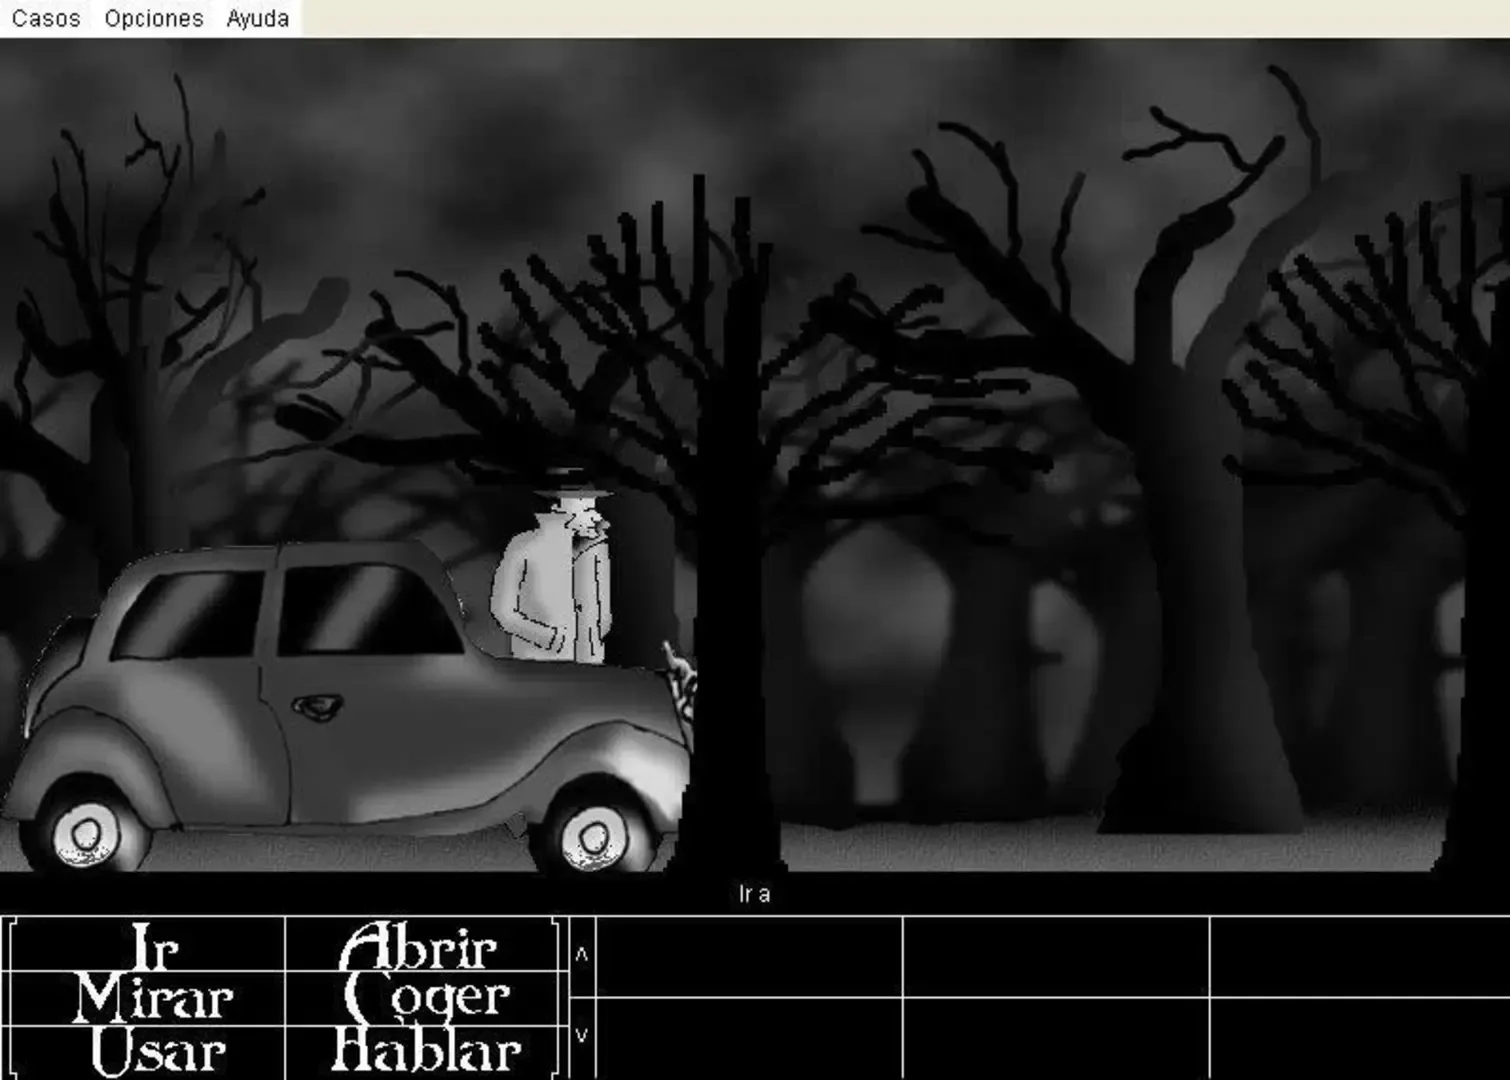Click the car's rear side window
Viewport: 1510px width, 1080px height.
[x=190, y=613]
